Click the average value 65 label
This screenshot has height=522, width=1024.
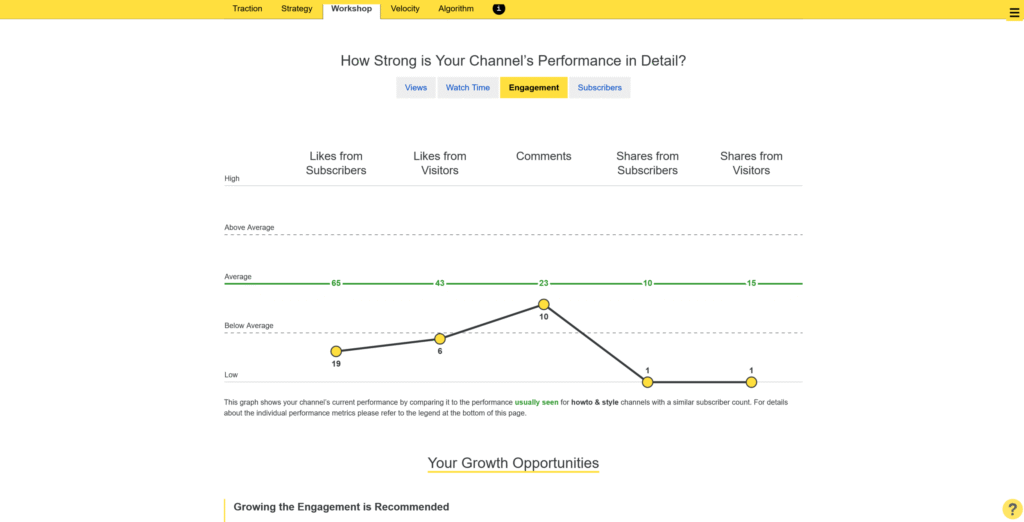(x=336, y=284)
